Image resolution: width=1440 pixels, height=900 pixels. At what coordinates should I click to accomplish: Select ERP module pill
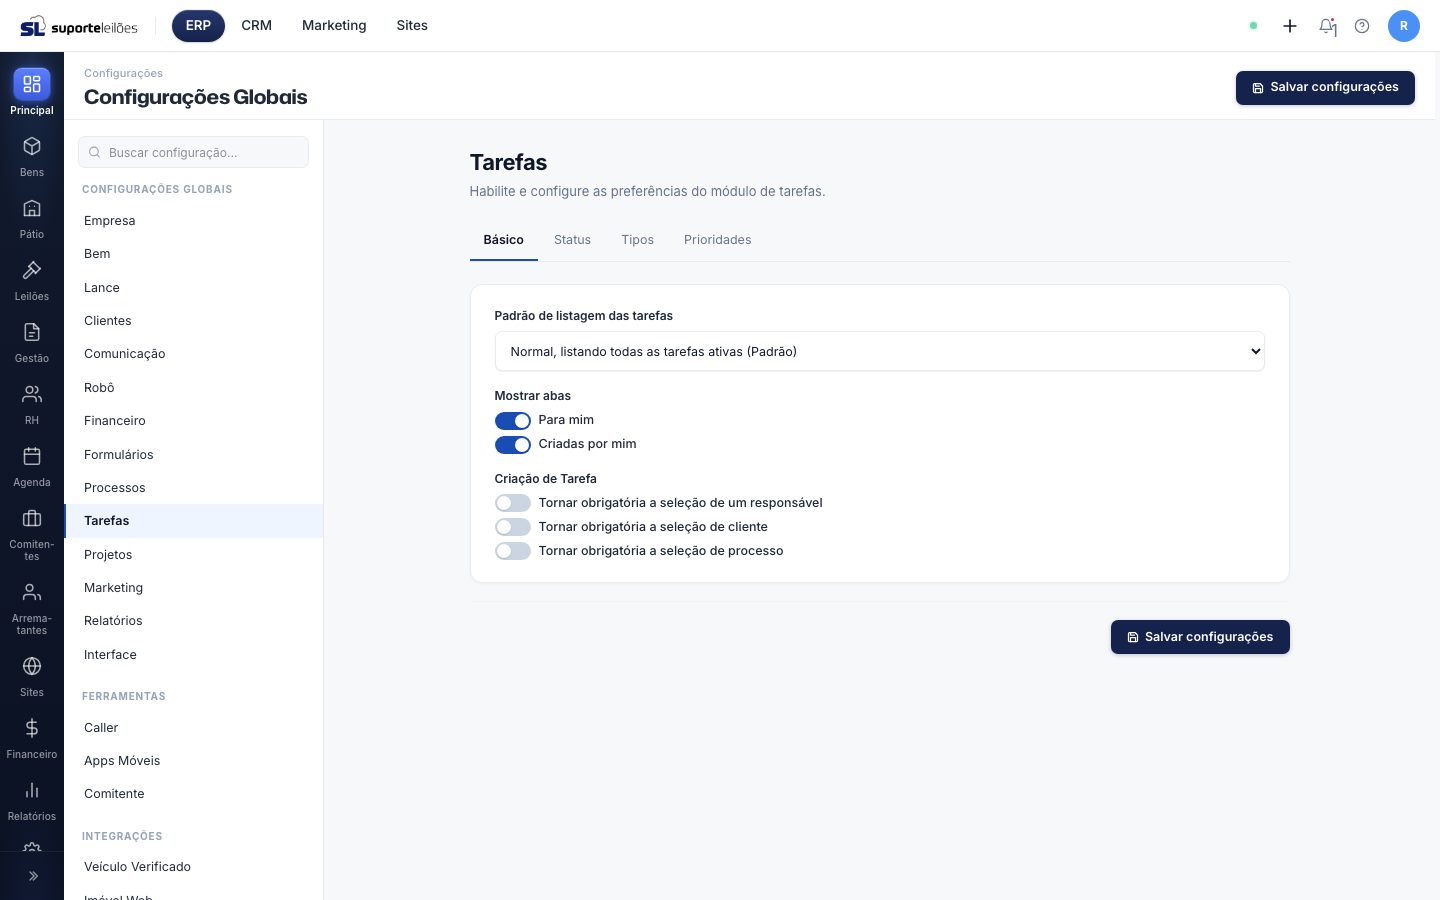pyautogui.click(x=198, y=26)
